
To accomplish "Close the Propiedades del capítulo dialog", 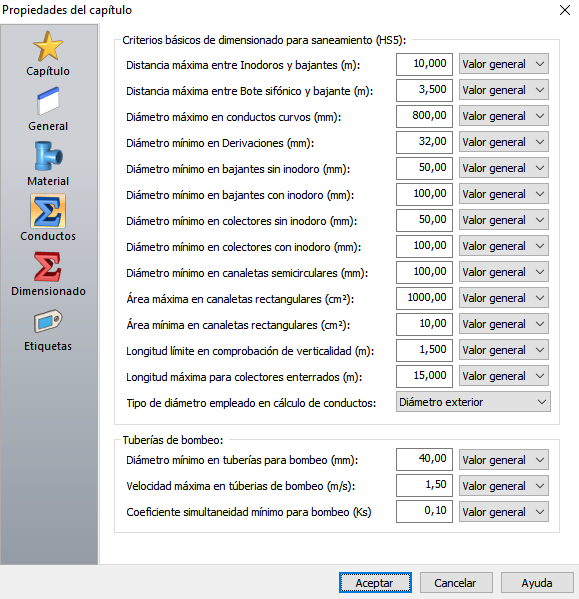I will (x=564, y=10).
